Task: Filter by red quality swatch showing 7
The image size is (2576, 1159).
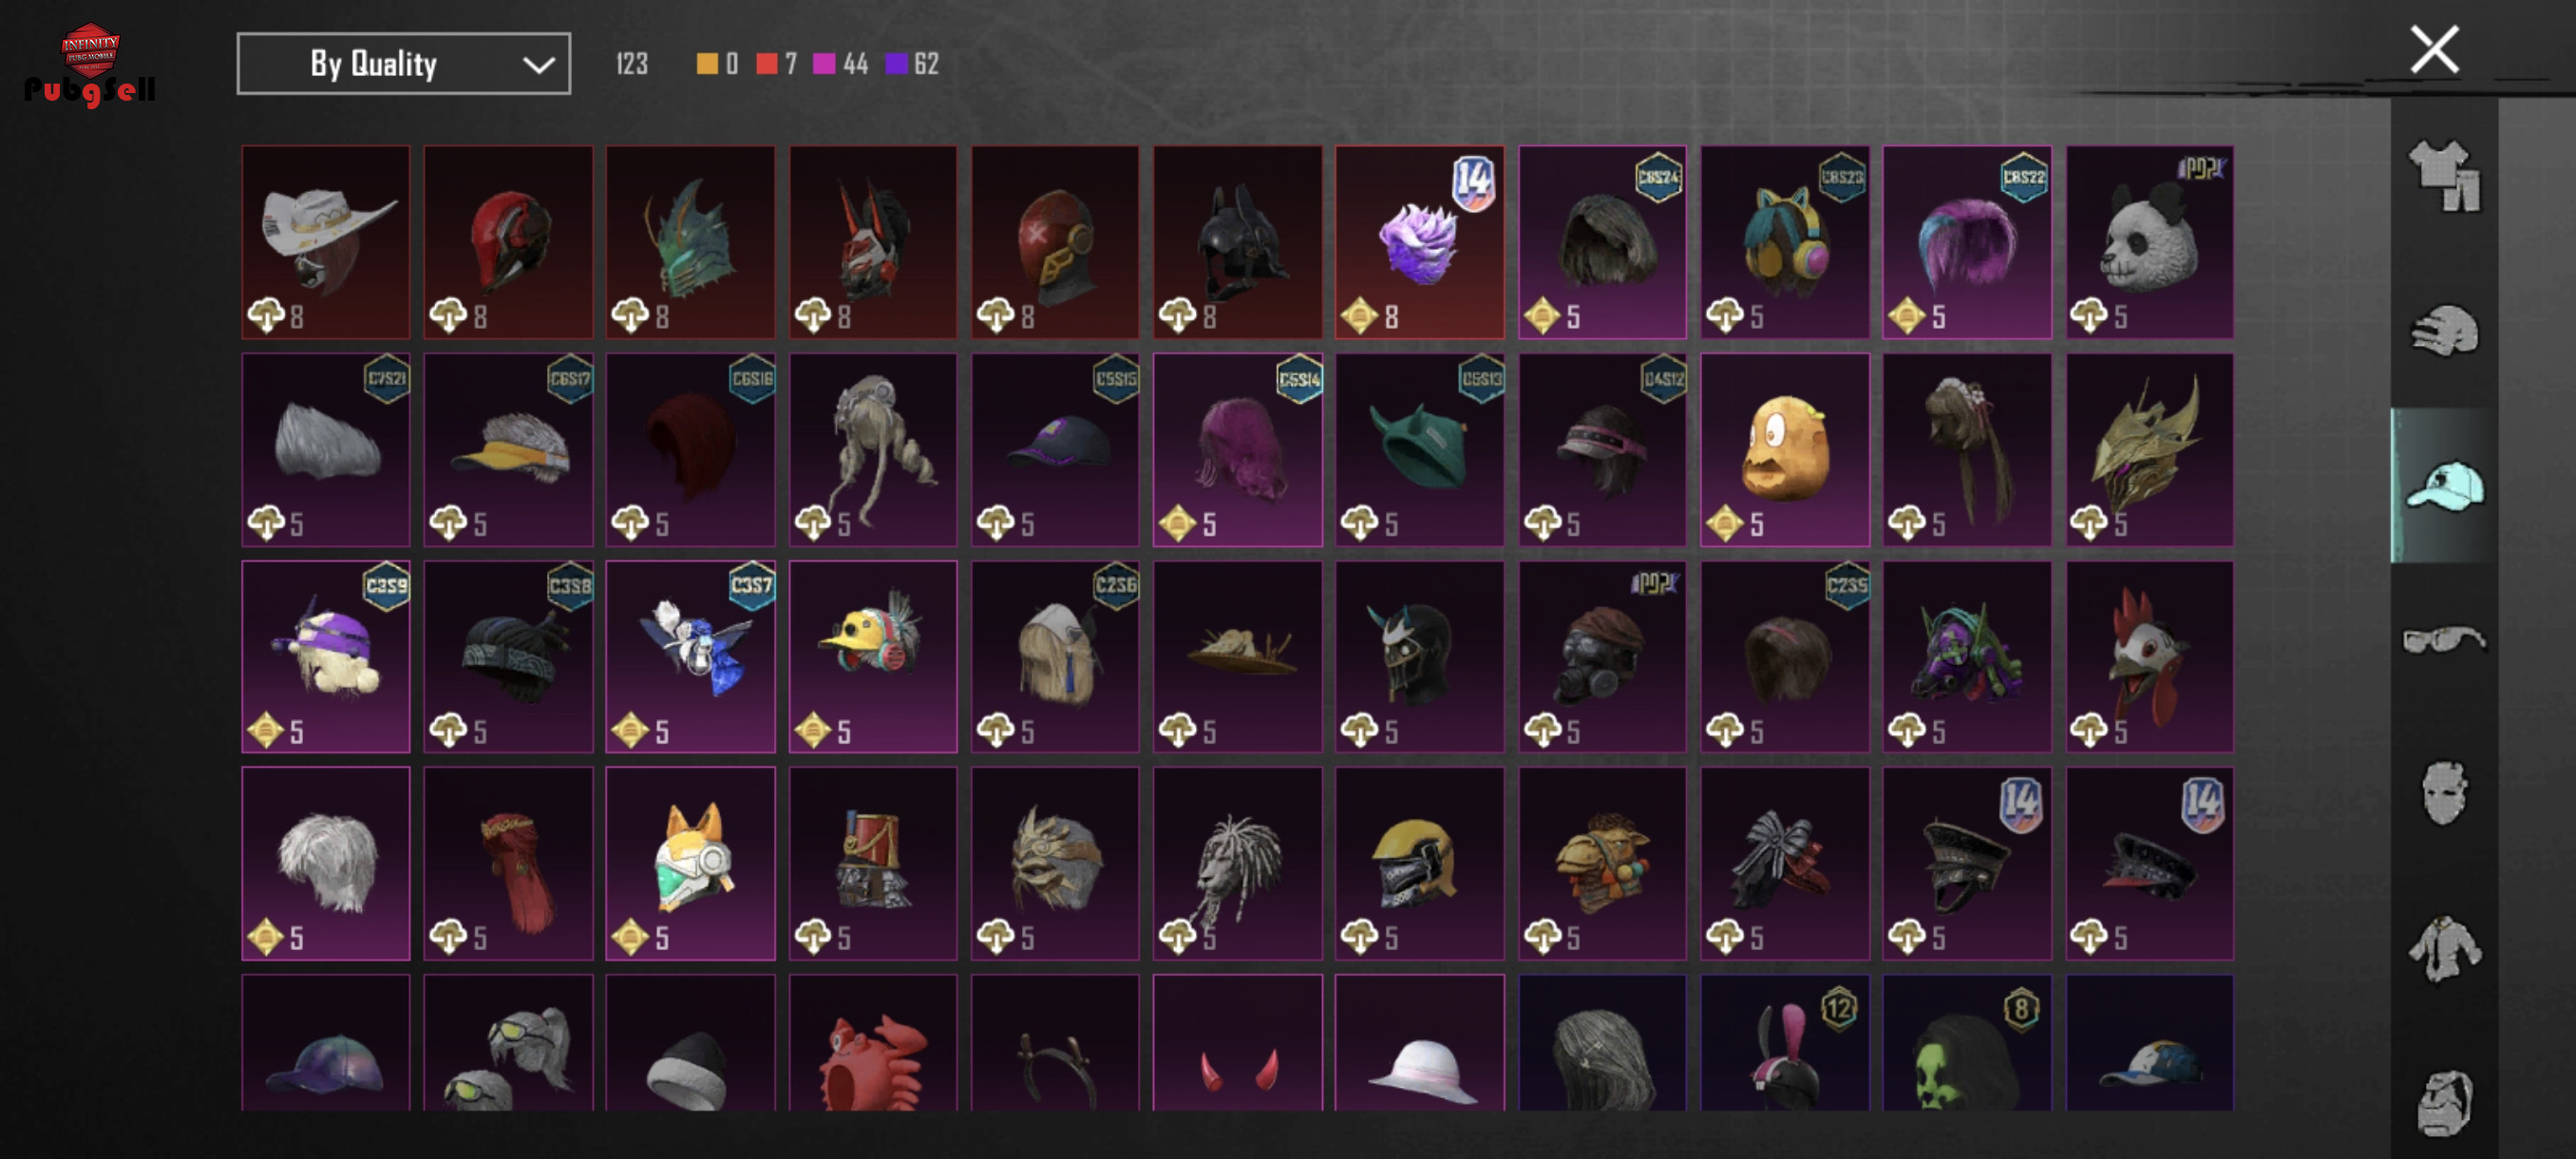Action: tap(767, 64)
